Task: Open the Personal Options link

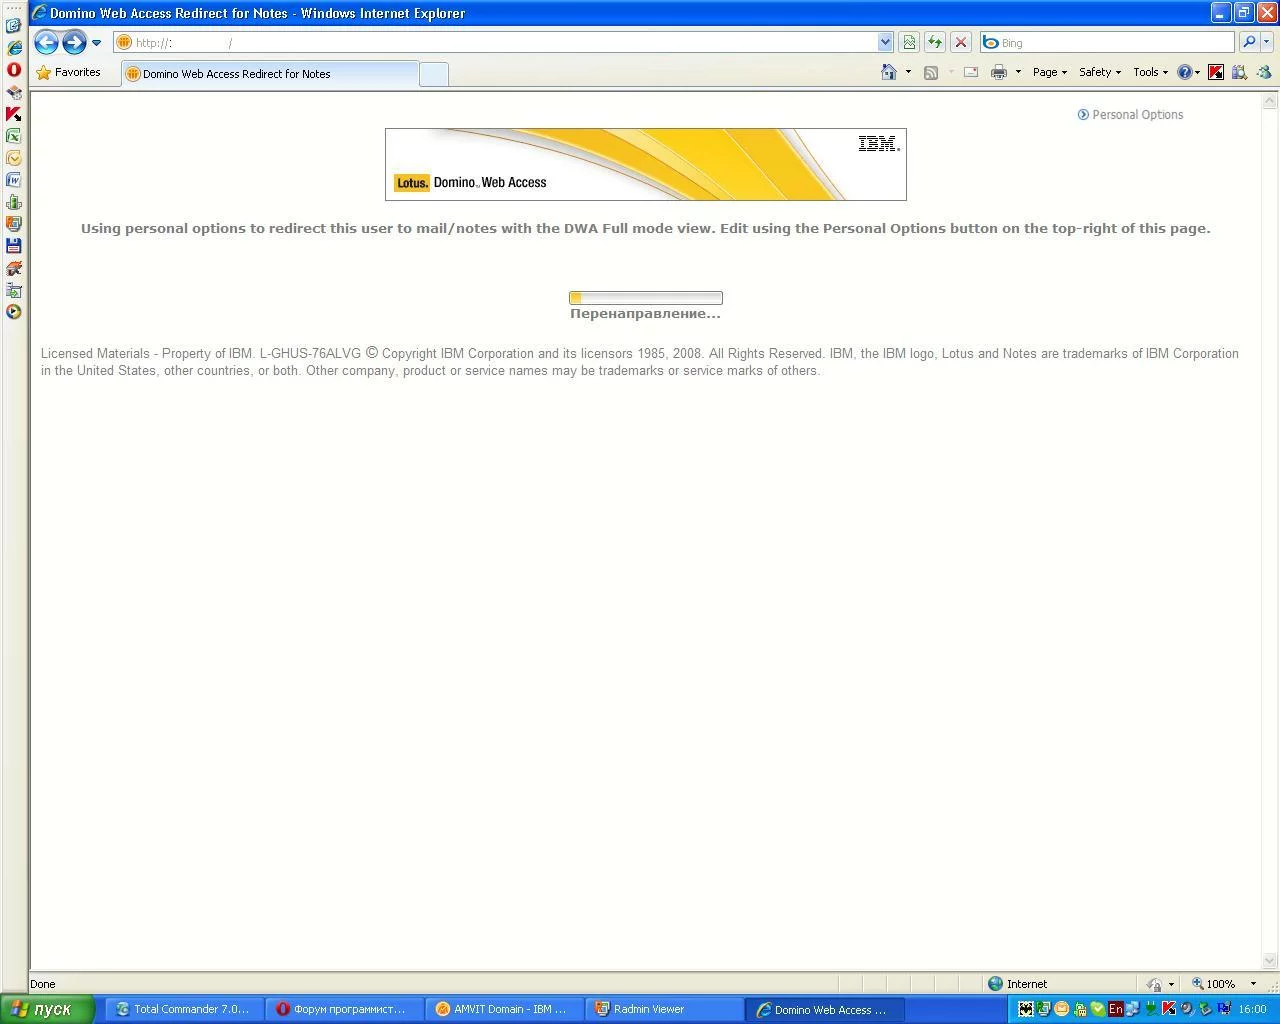Action: pyautogui.click(x=1137, y=115)
